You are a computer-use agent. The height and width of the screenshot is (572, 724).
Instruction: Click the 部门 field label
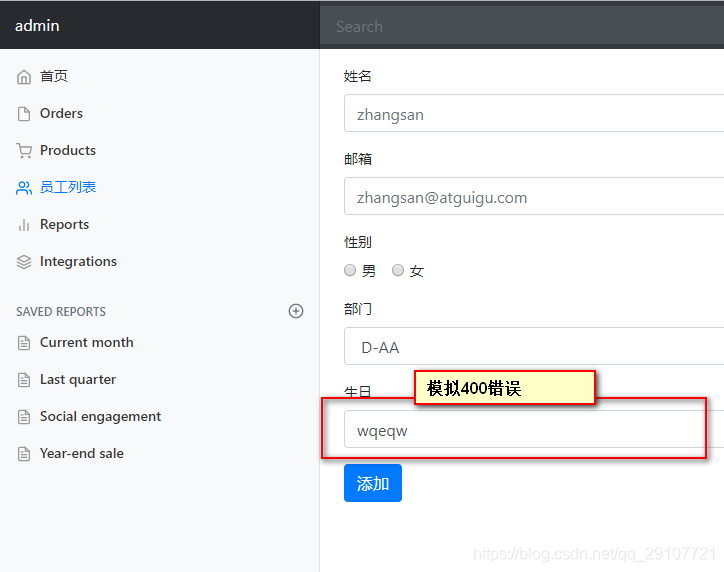coord(357,309)
